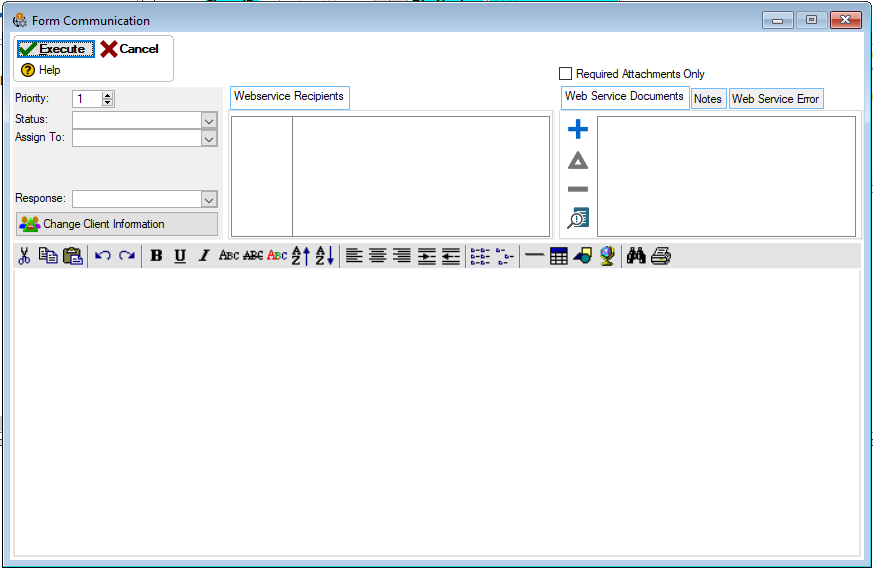Center align the text

click(x=377, y=256)
